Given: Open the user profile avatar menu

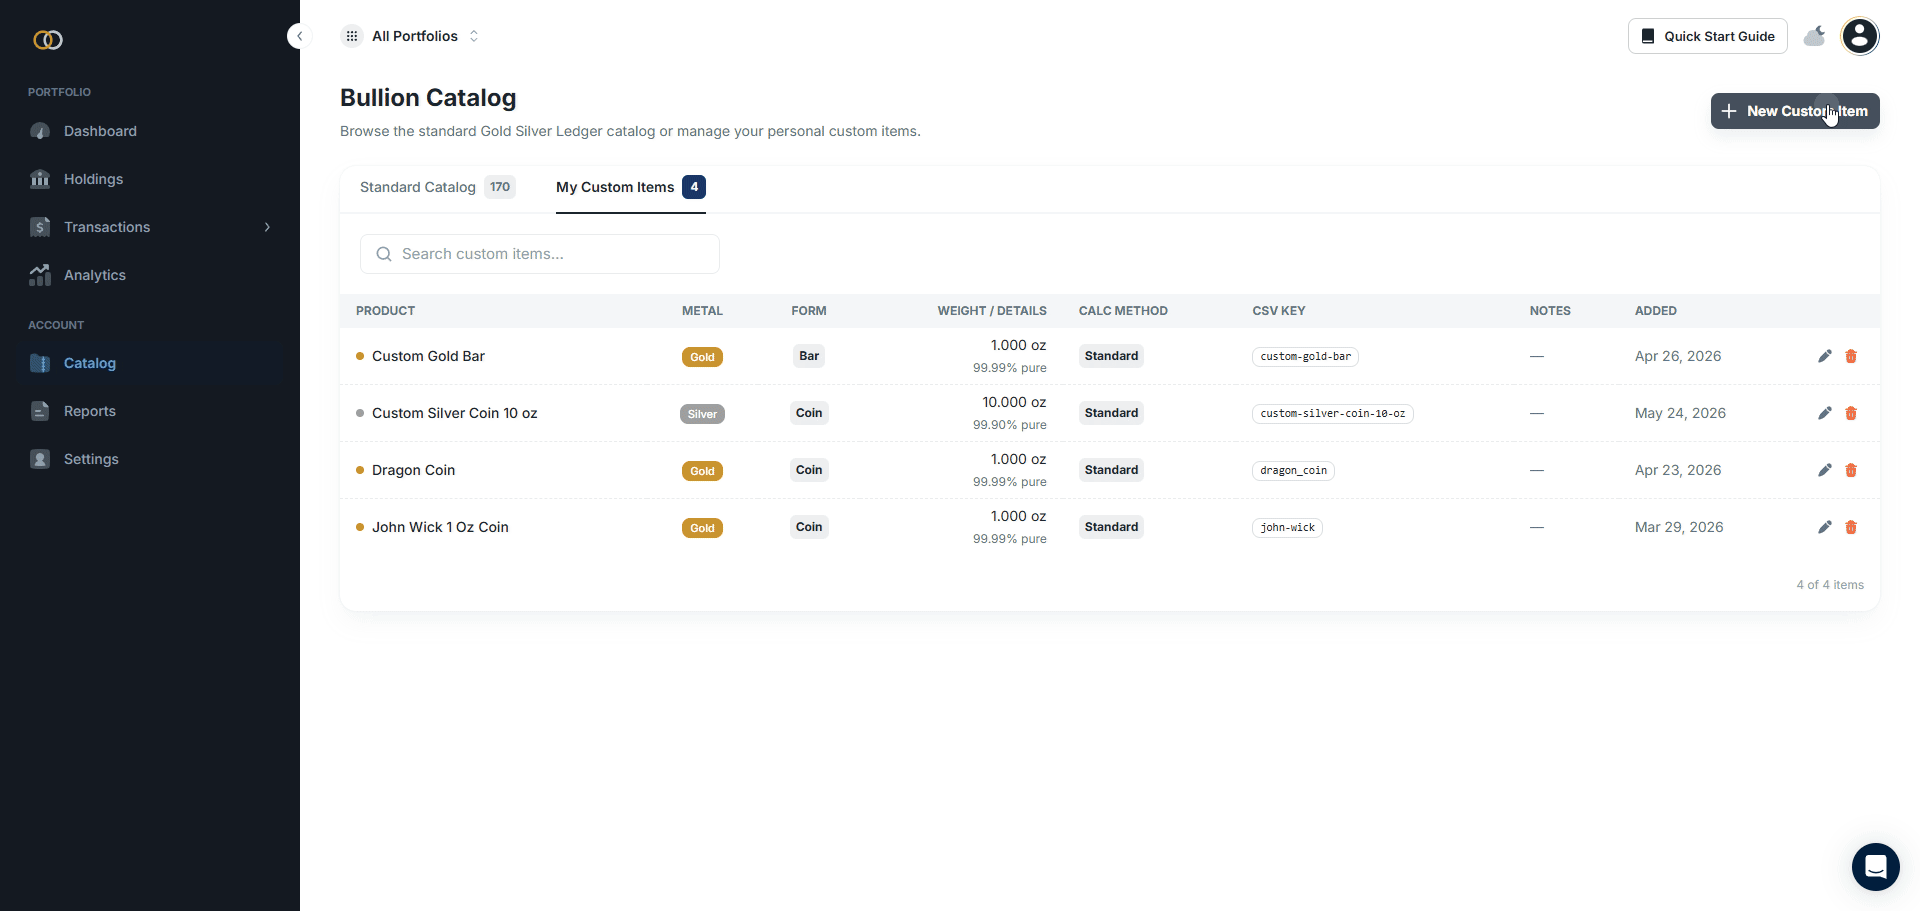Looking at the screenshot, I should 1860,36.
